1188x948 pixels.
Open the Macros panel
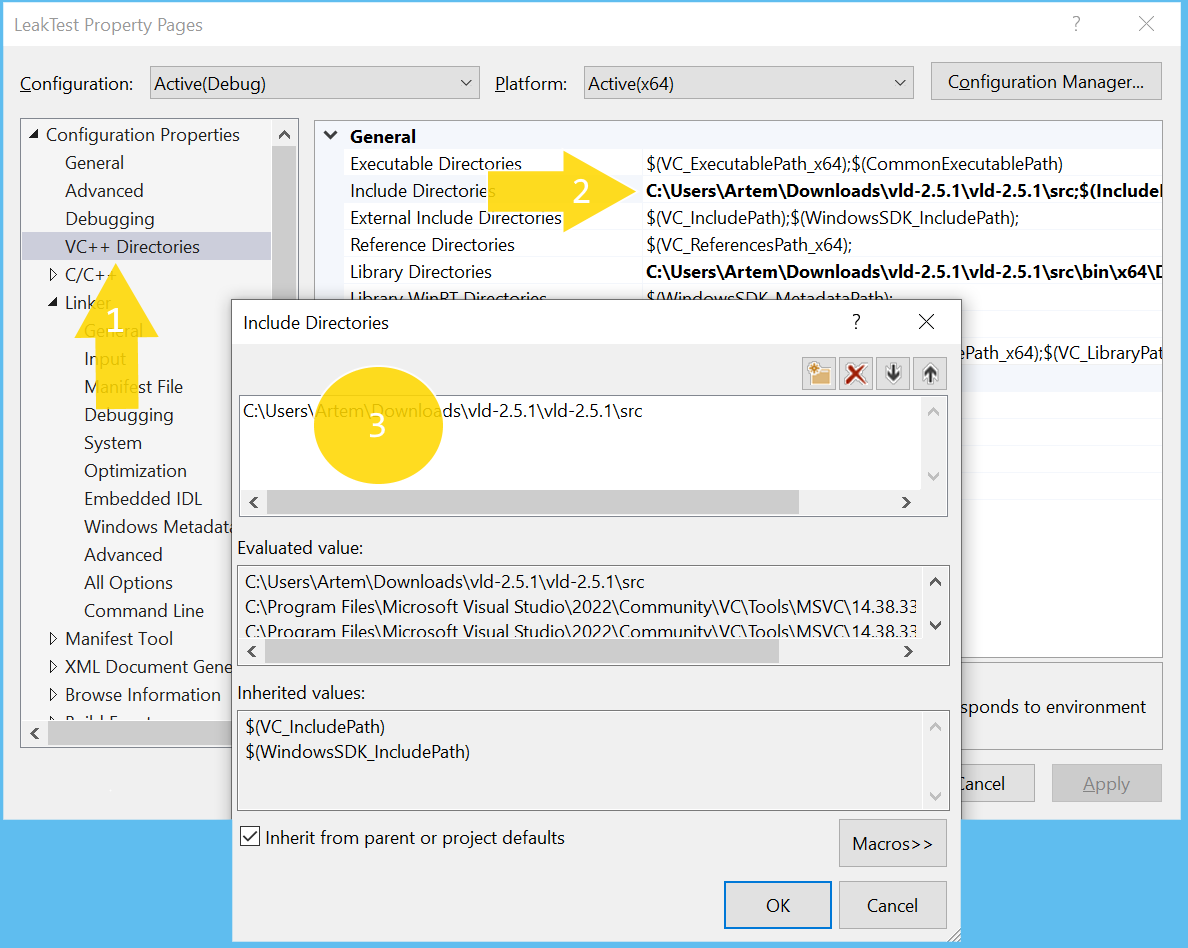point(892,843)
